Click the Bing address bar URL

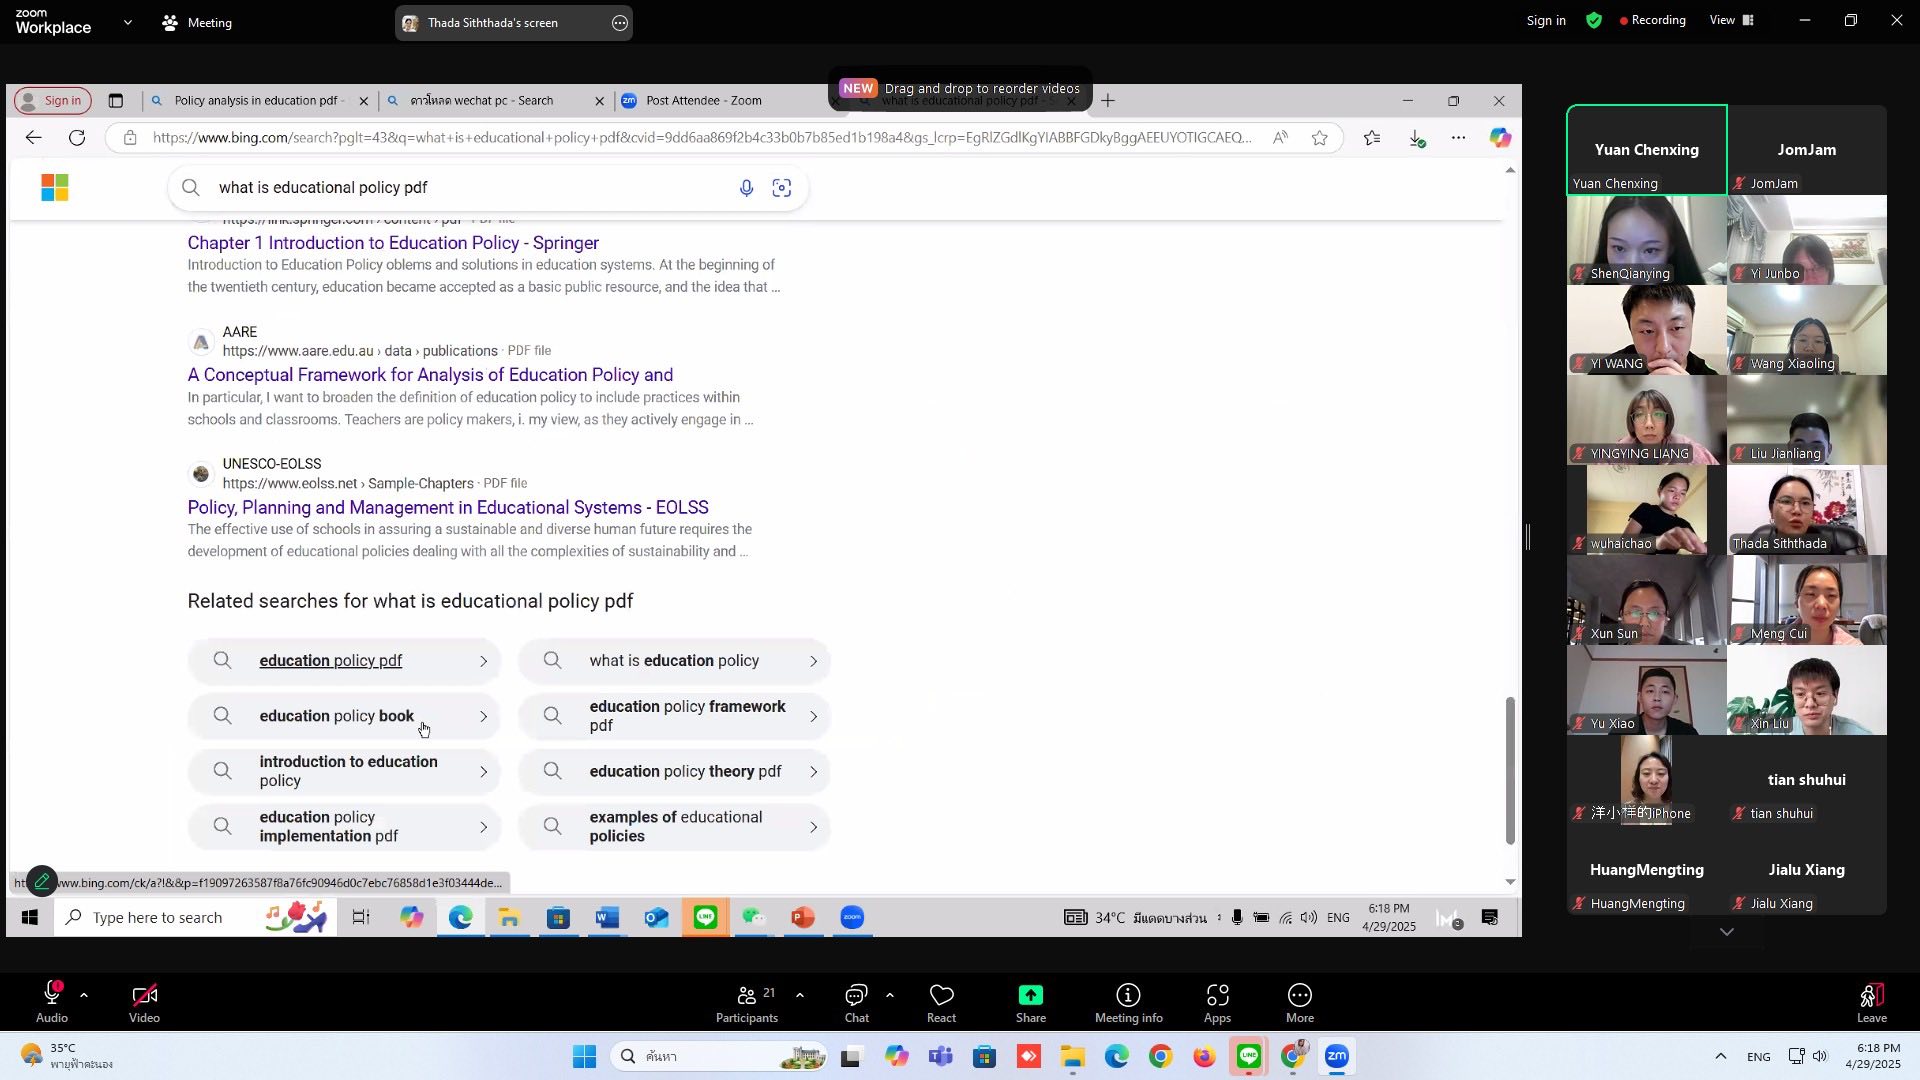pos(702,138)
